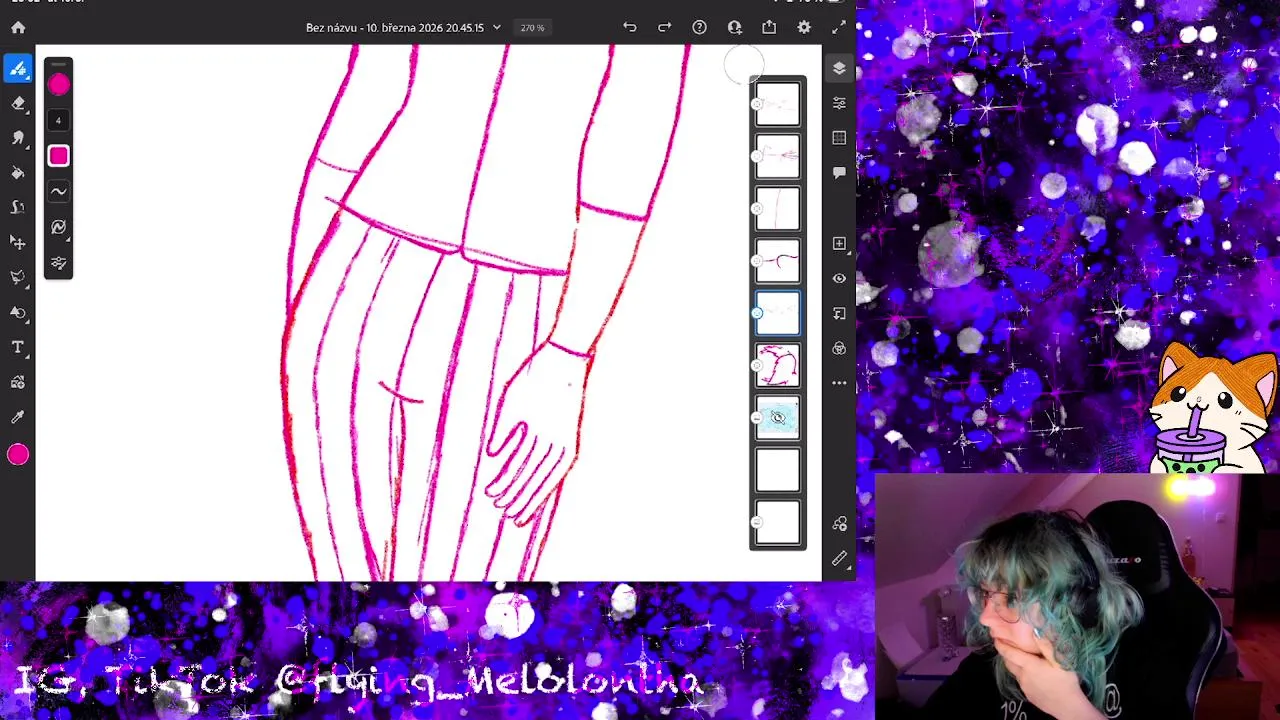This screenshot has height=720, width=1280.
Task: Open the icon below smoothing in the brush panel
Action: coord(58,228)
